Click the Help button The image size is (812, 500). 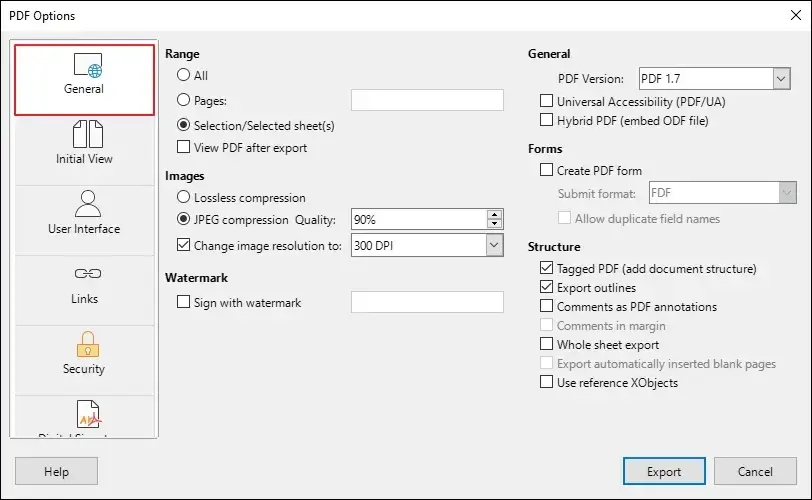(56, 472)
